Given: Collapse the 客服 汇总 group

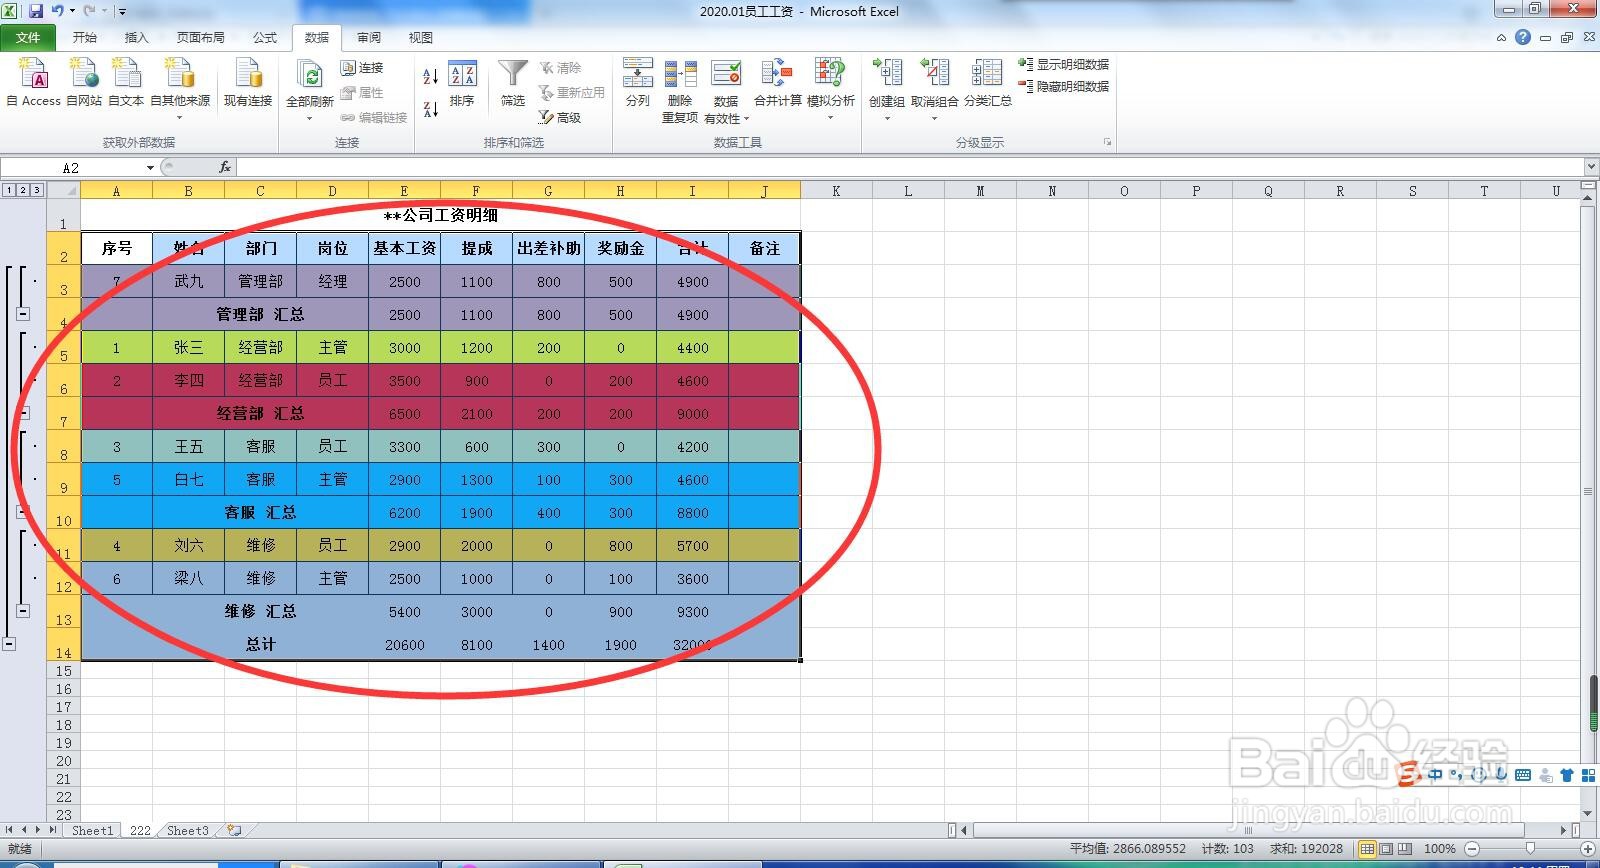Looking at the screenshot, I should point(23,512).
